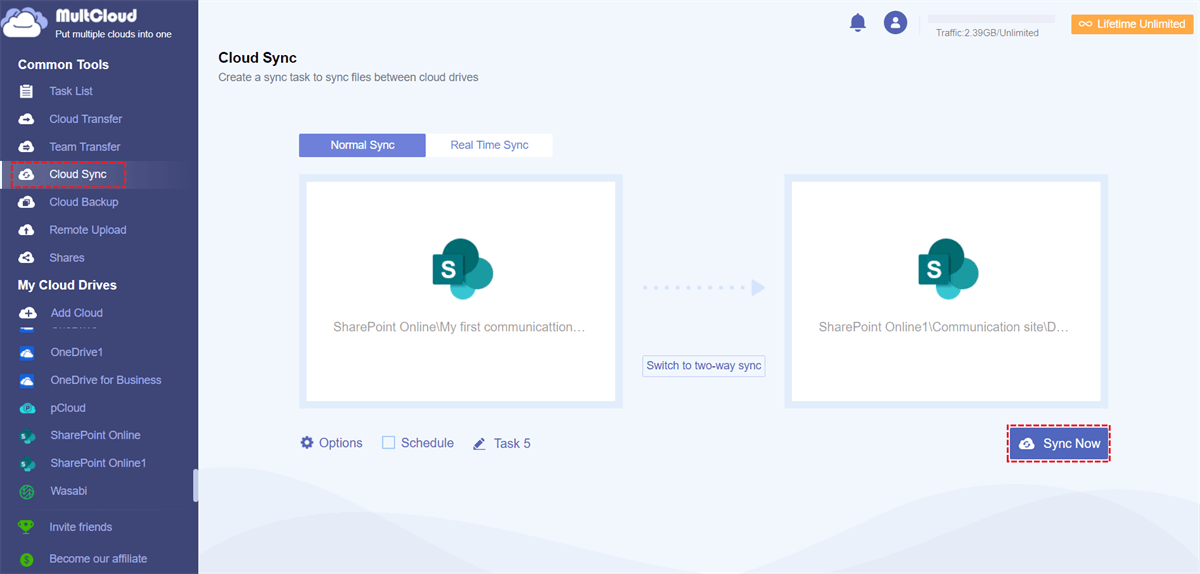Click the OneDrive for Business icon
1200x574 pixels.
(28, 380)
